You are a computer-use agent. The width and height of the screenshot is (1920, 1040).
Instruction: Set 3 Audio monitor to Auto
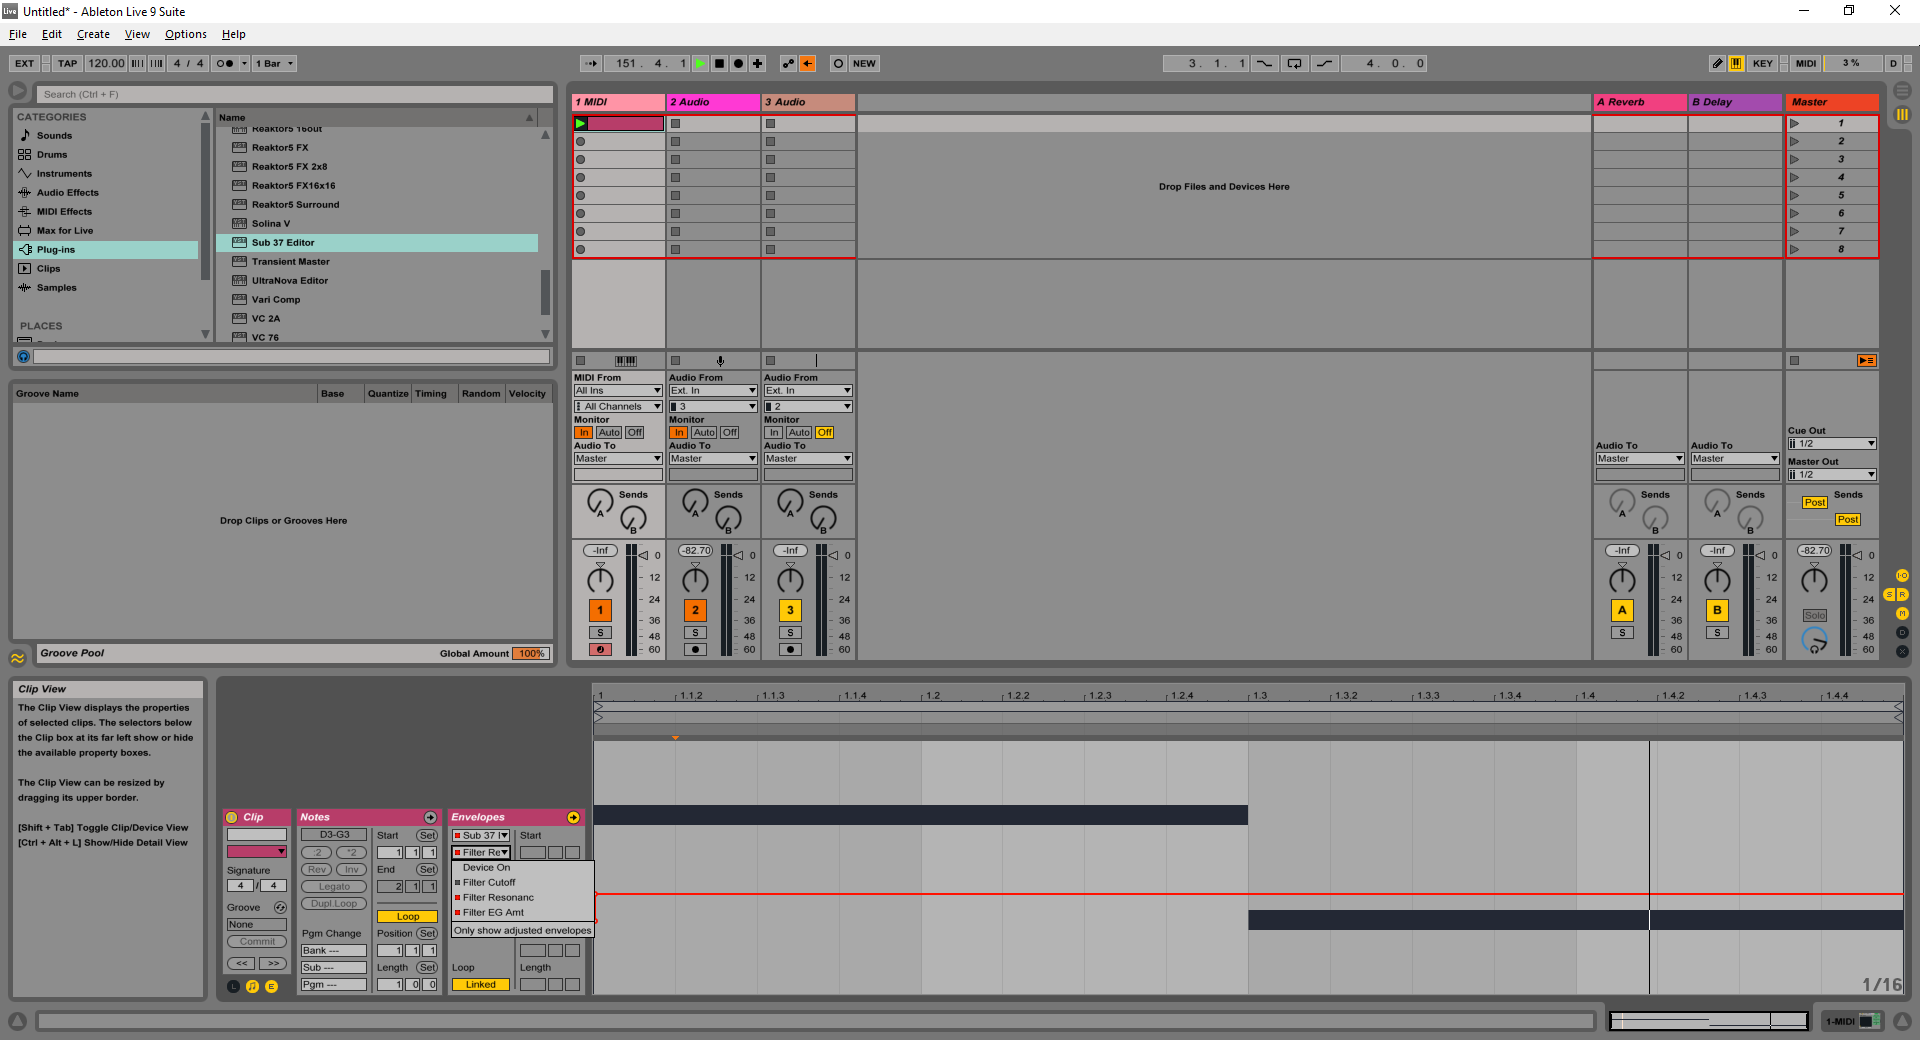799,433
